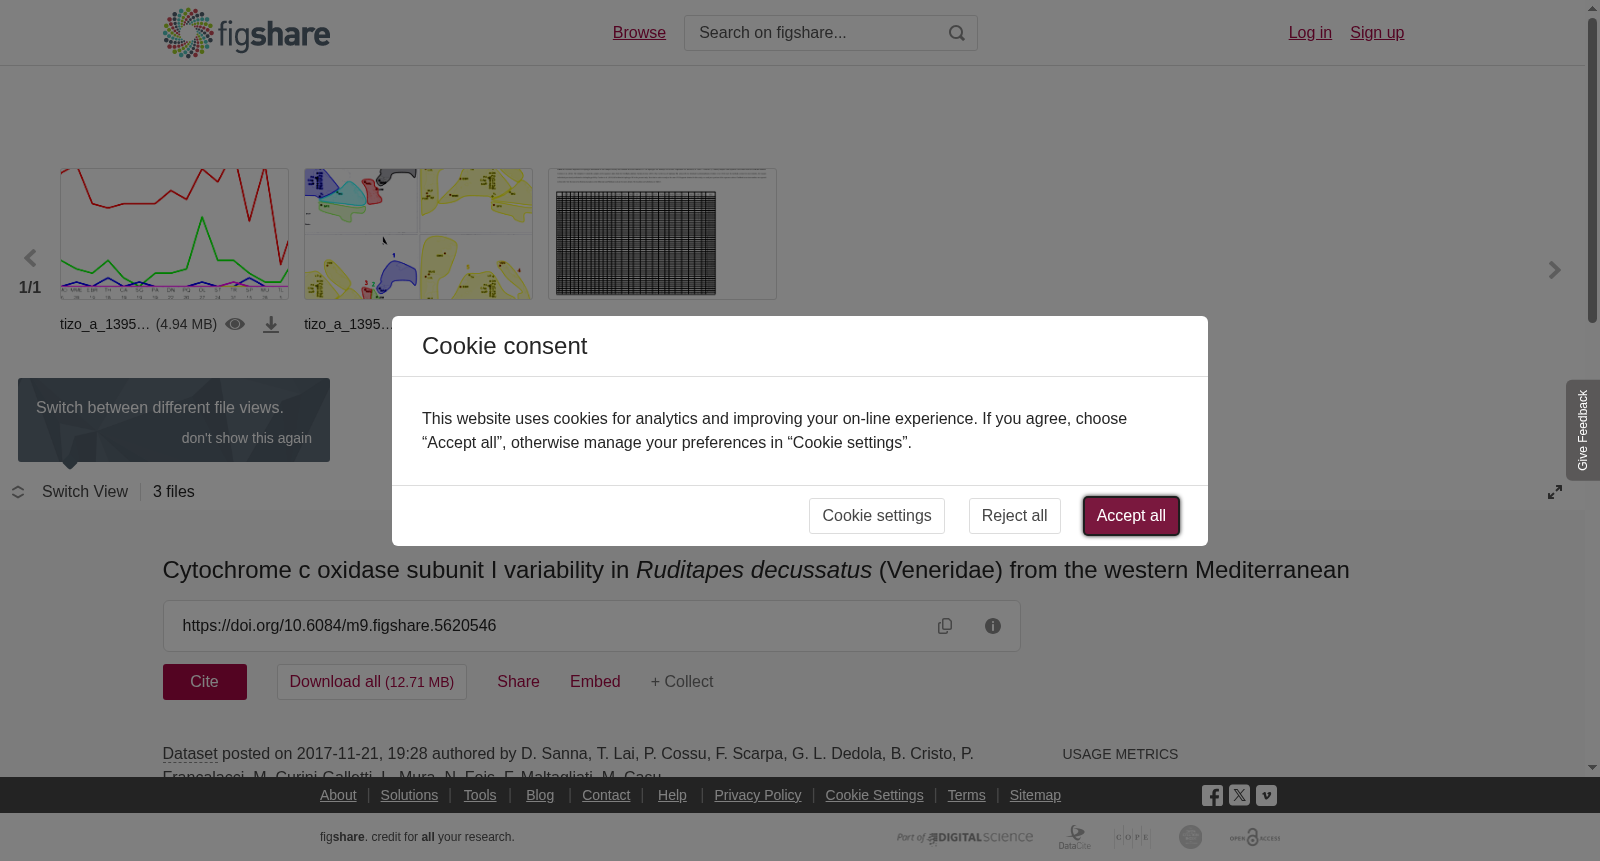Click the Switch View arrows icon

(x=18, y=492)
